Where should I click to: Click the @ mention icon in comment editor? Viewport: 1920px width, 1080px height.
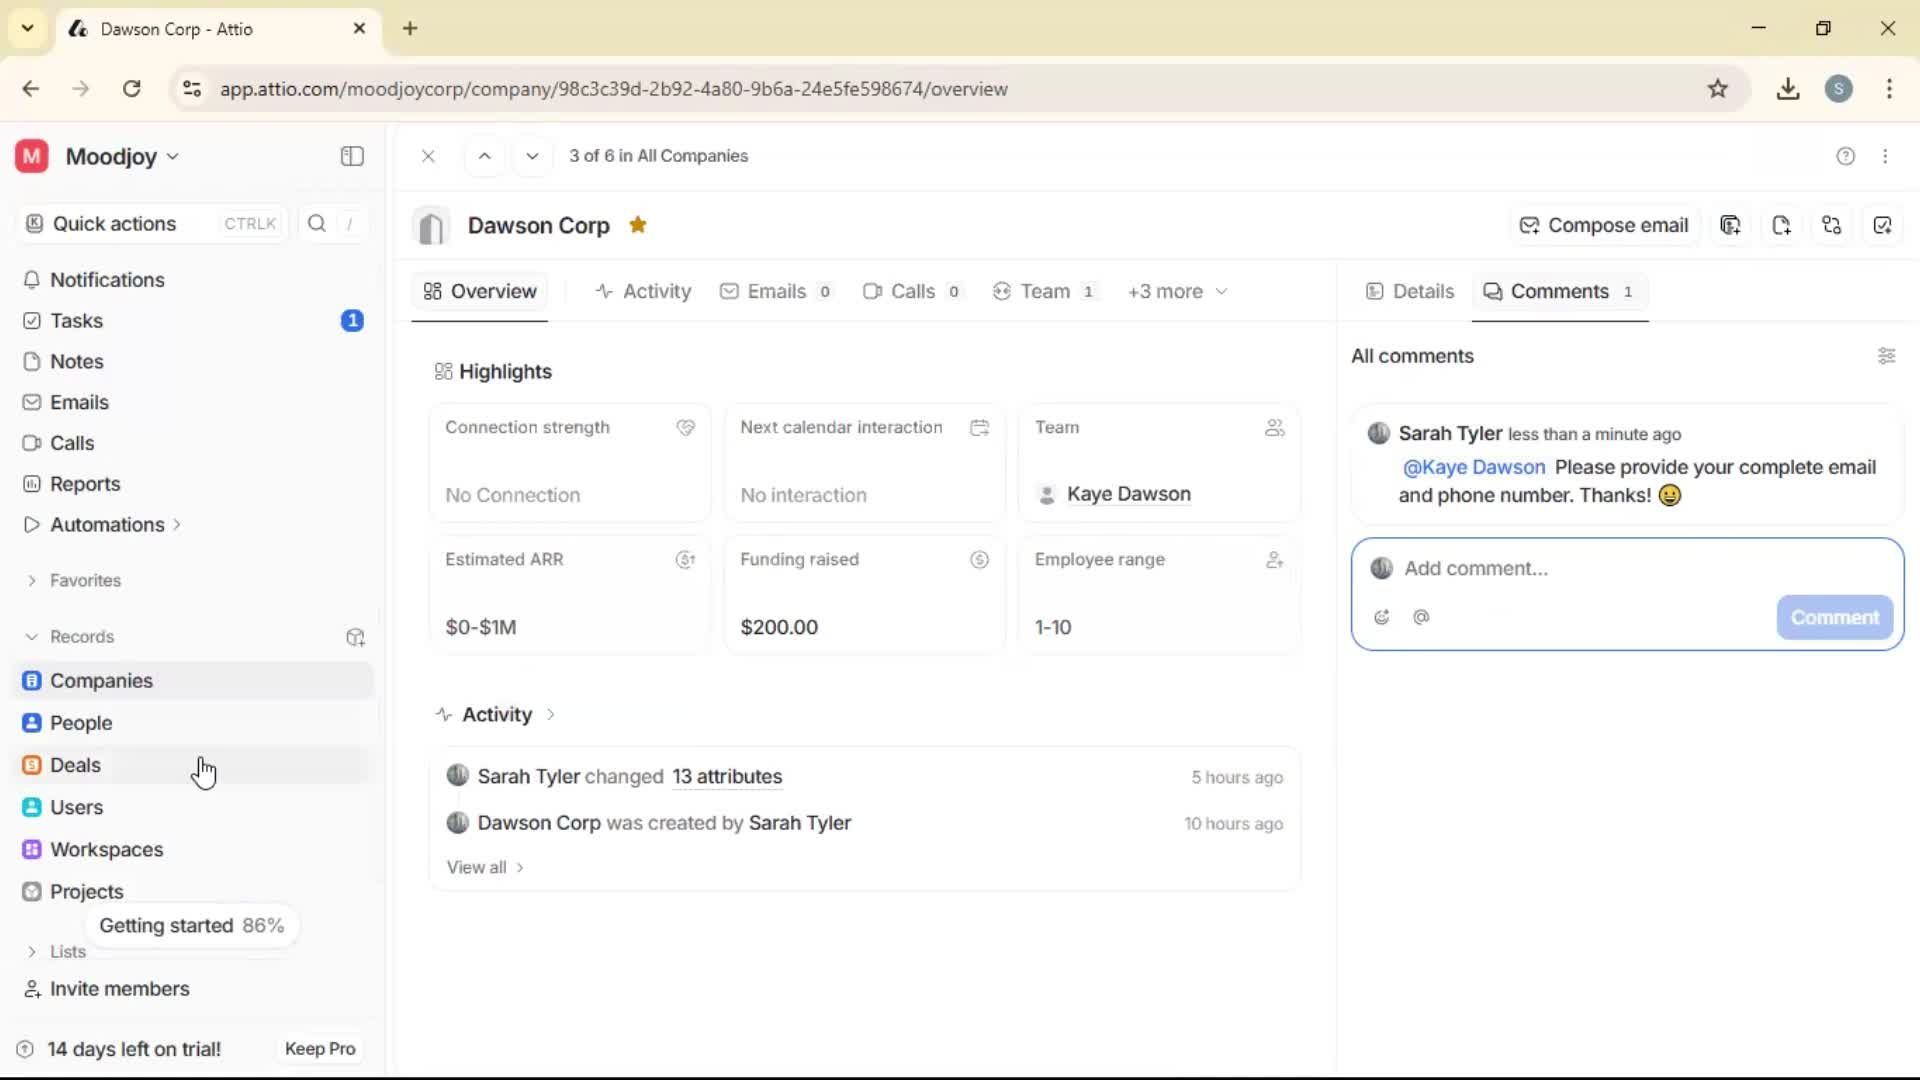coord(1422,617)
